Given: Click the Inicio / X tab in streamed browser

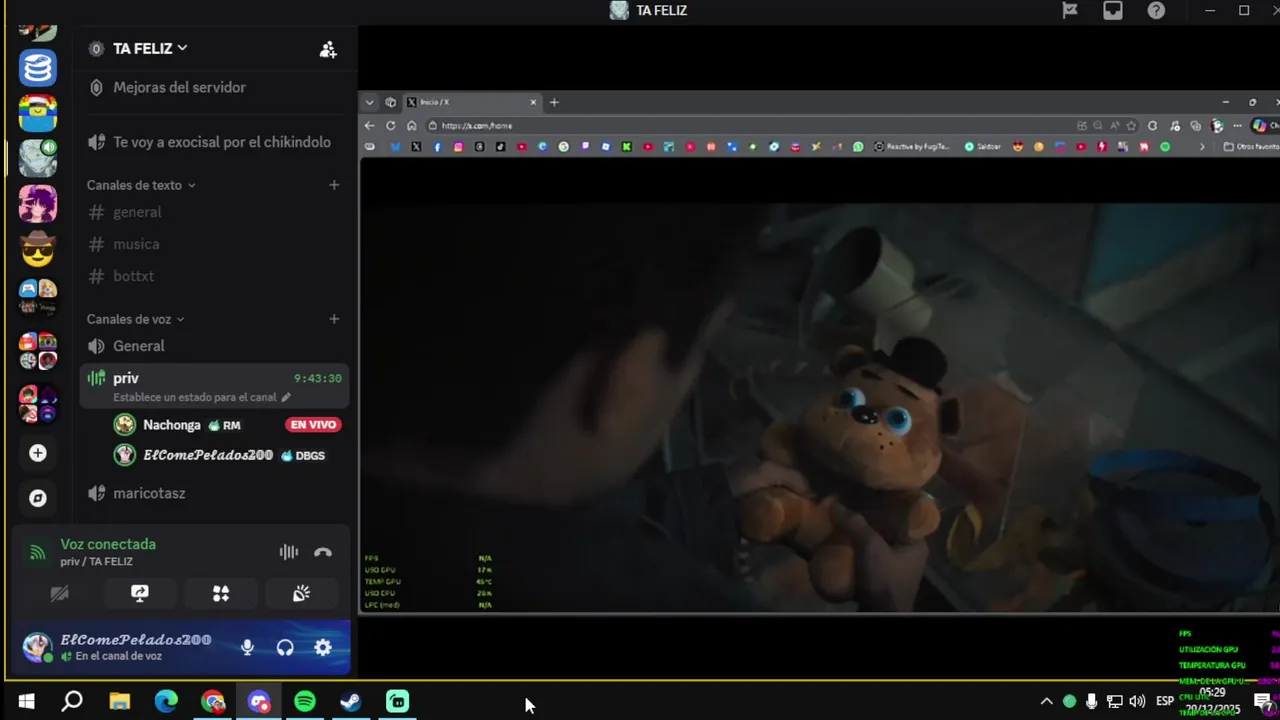Looking at the screenshot, I should click(471, 102).
